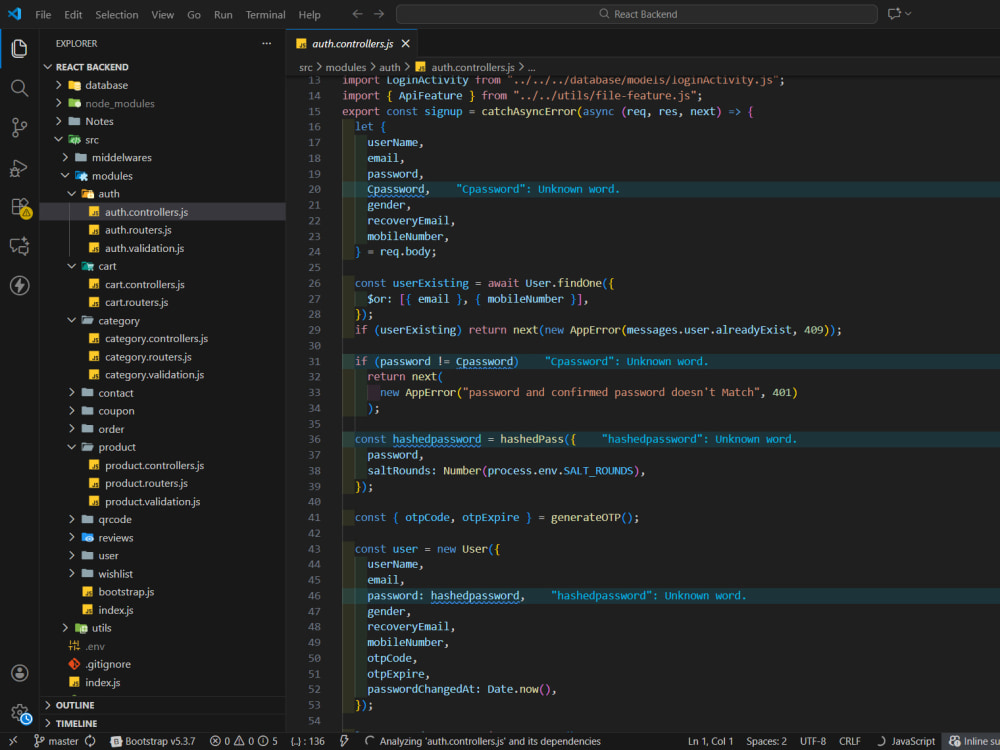Click the modules breadcrumb segment

click(346, 67)
